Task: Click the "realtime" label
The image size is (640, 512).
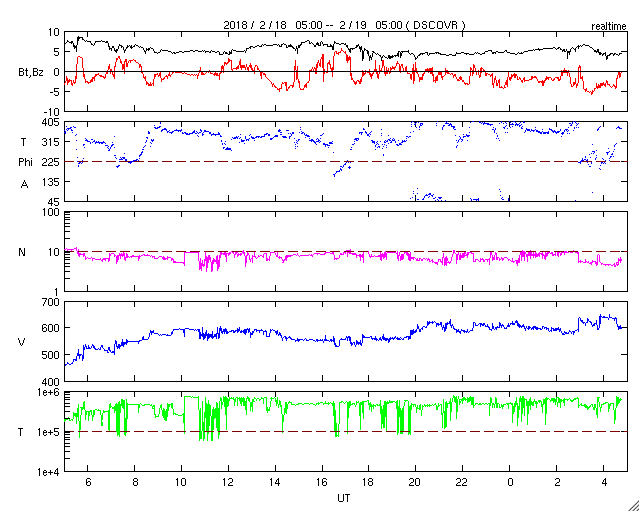Action: coord(609,27)
